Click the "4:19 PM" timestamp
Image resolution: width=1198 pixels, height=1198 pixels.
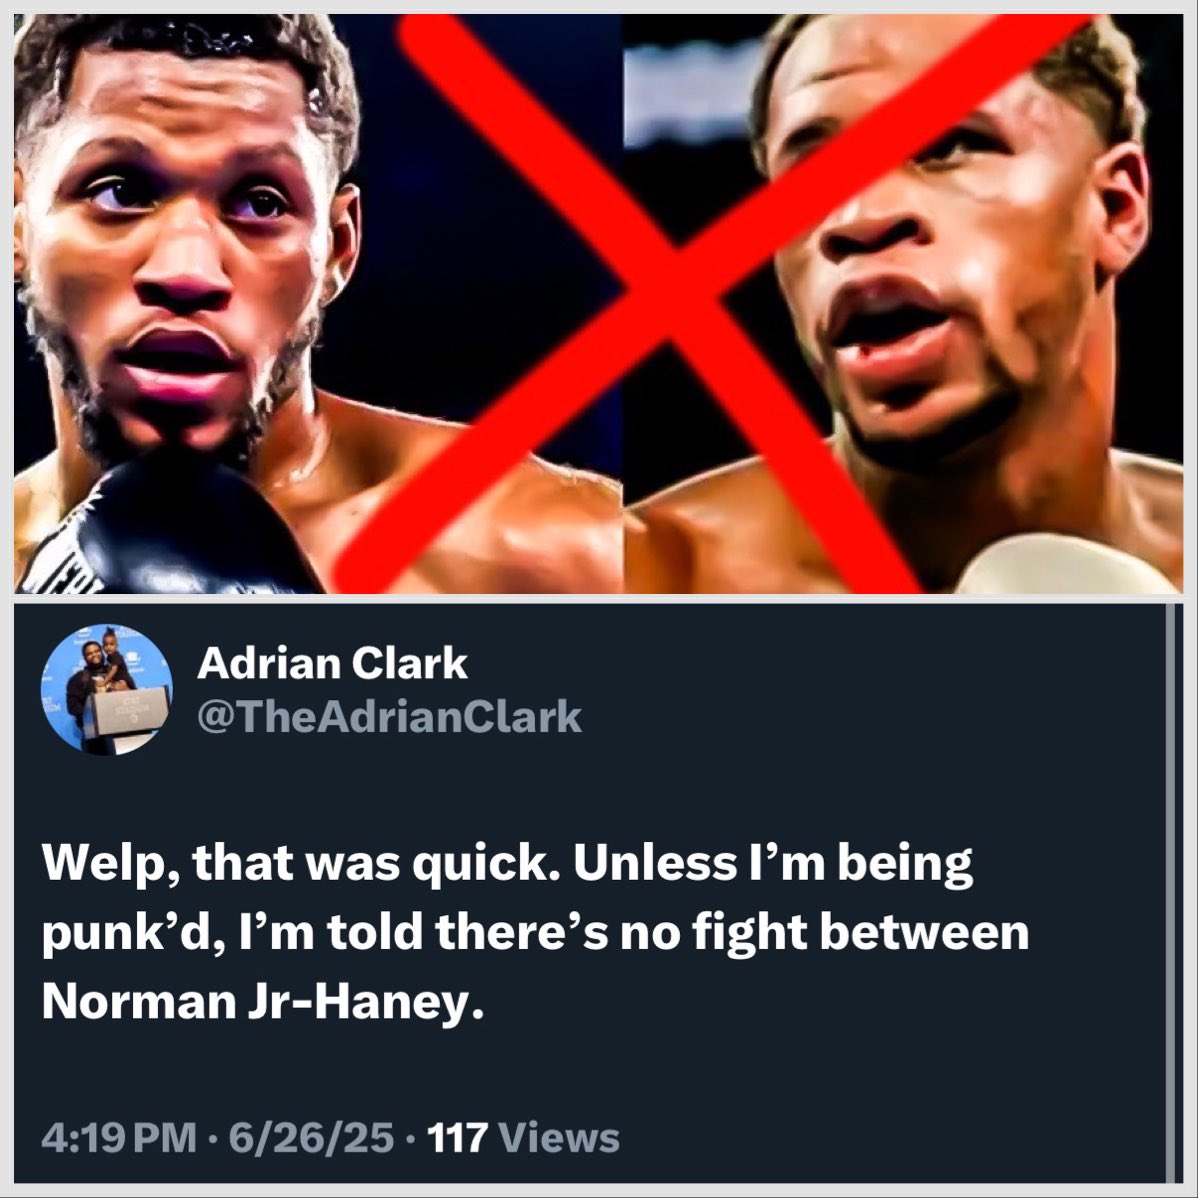coord(119,1138)
